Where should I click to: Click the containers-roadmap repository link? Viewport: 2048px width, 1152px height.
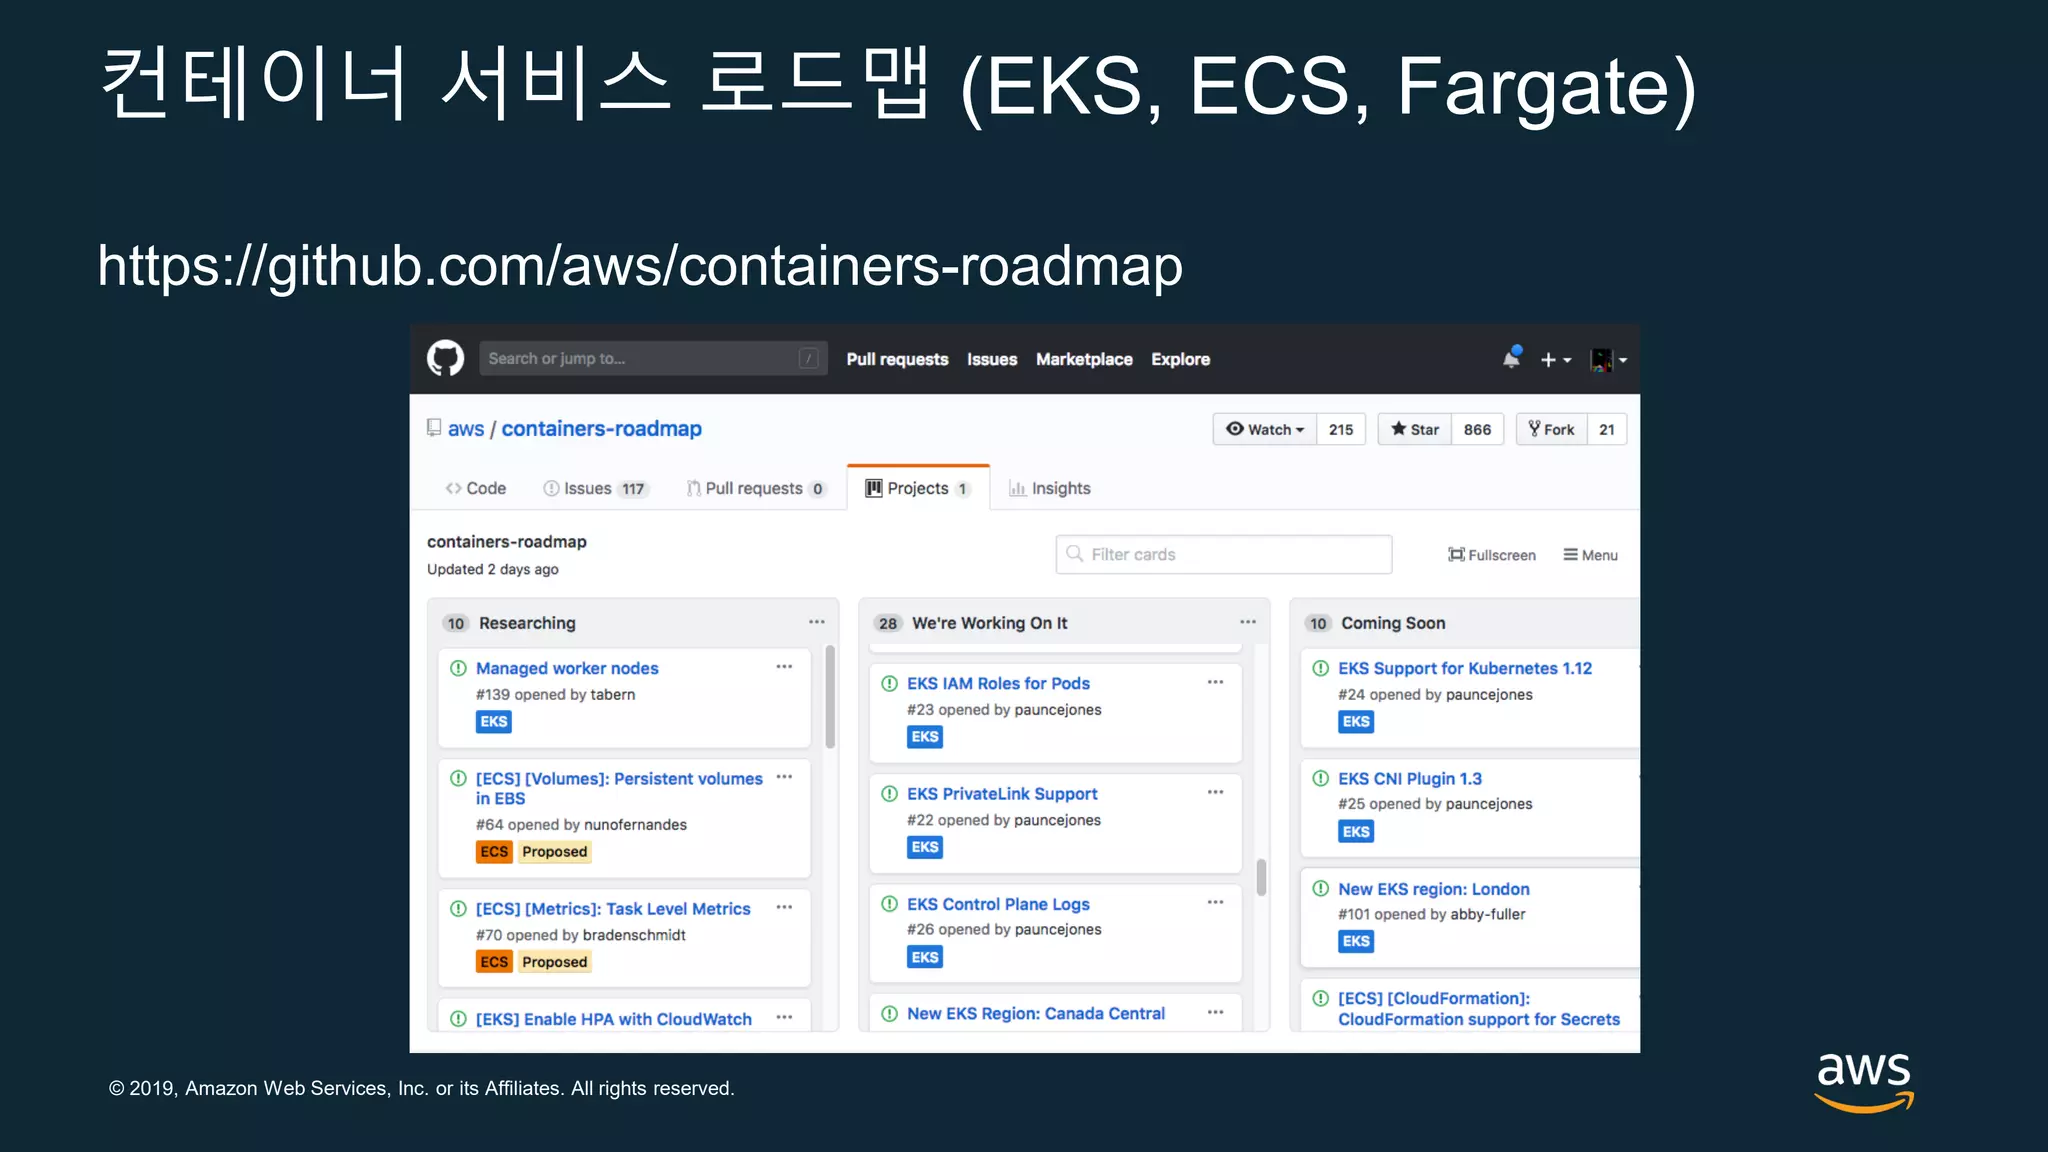[x=601, y=428]
